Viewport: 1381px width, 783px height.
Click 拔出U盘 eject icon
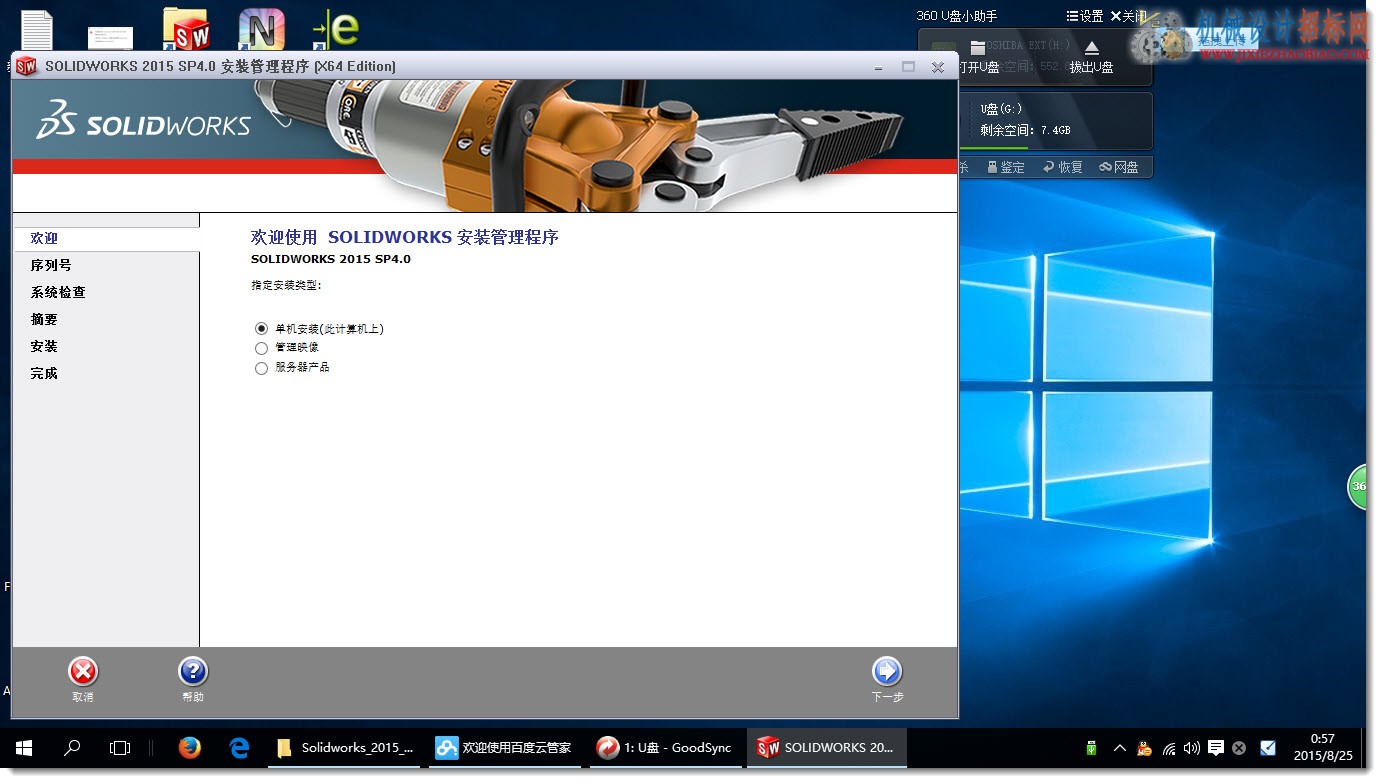tap(1092, 48)
